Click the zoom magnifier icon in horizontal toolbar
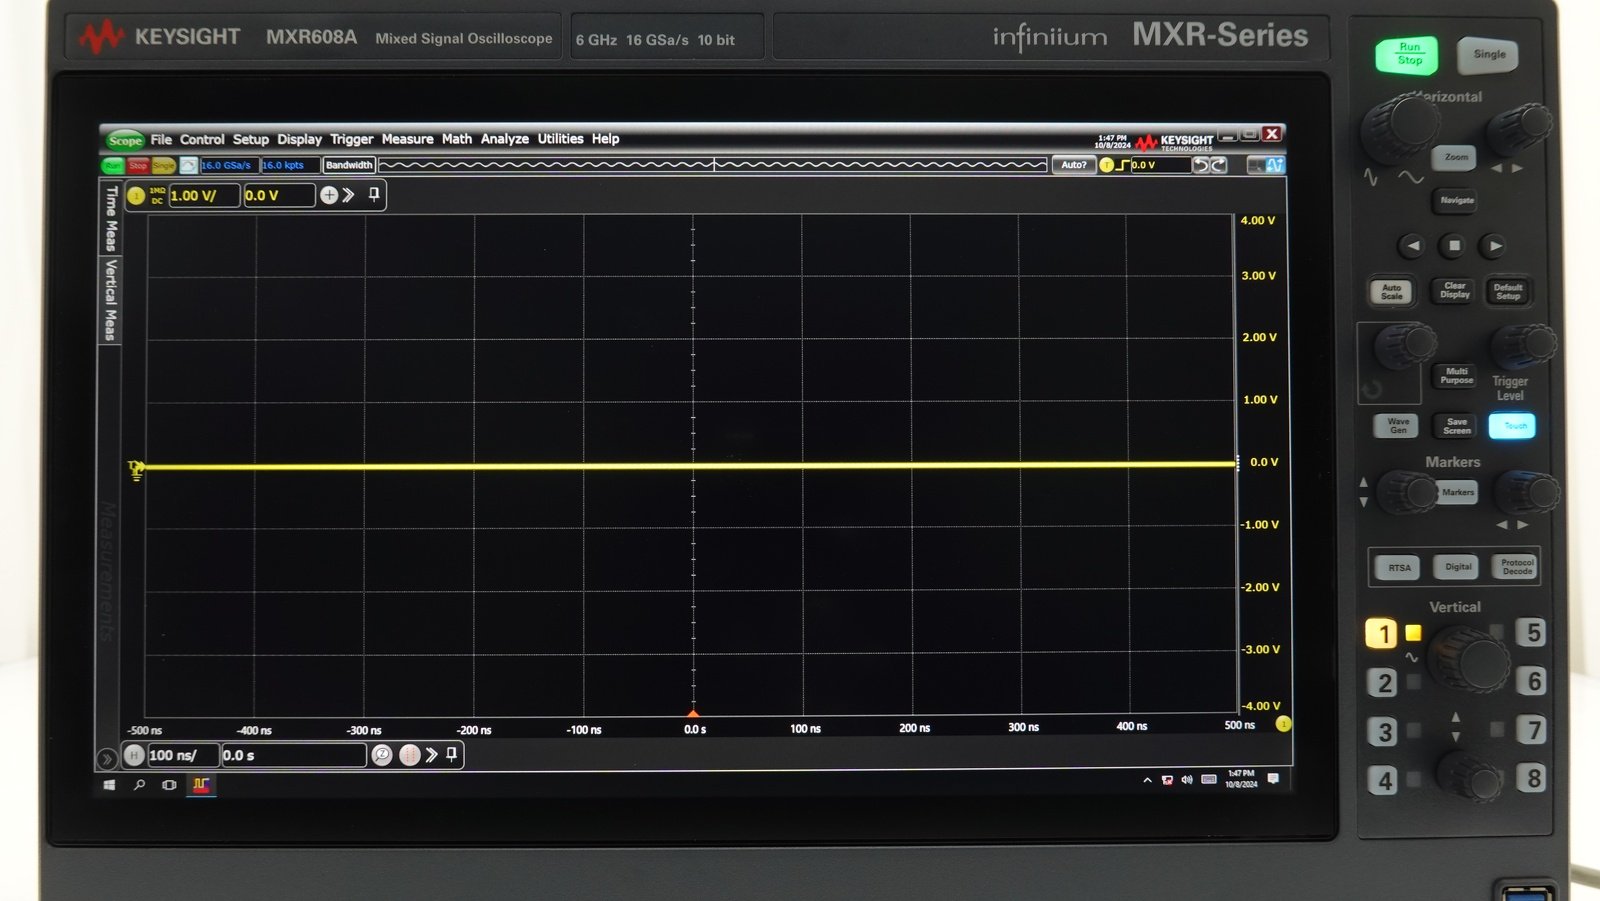 (x=382, y=755)
